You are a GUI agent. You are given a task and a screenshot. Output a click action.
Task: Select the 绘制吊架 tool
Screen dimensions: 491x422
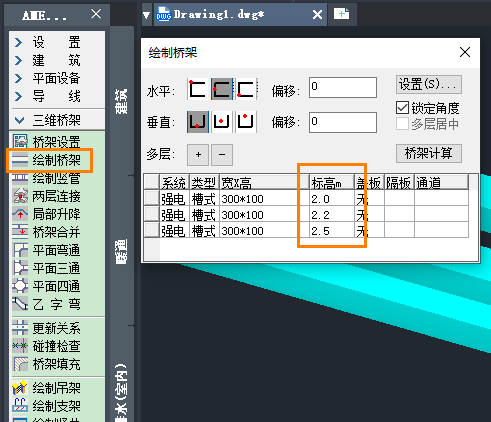tap(47, 388)
